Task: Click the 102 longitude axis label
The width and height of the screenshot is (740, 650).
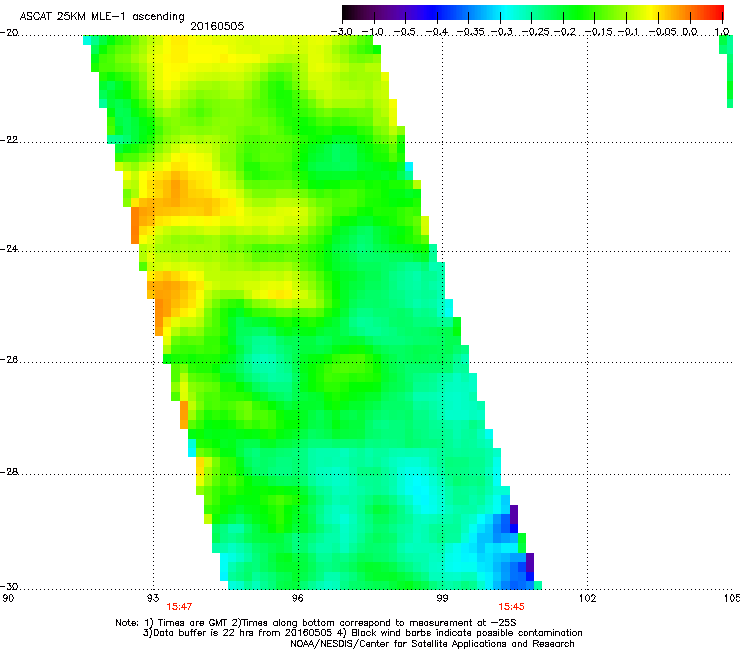Action: (587, 598)
